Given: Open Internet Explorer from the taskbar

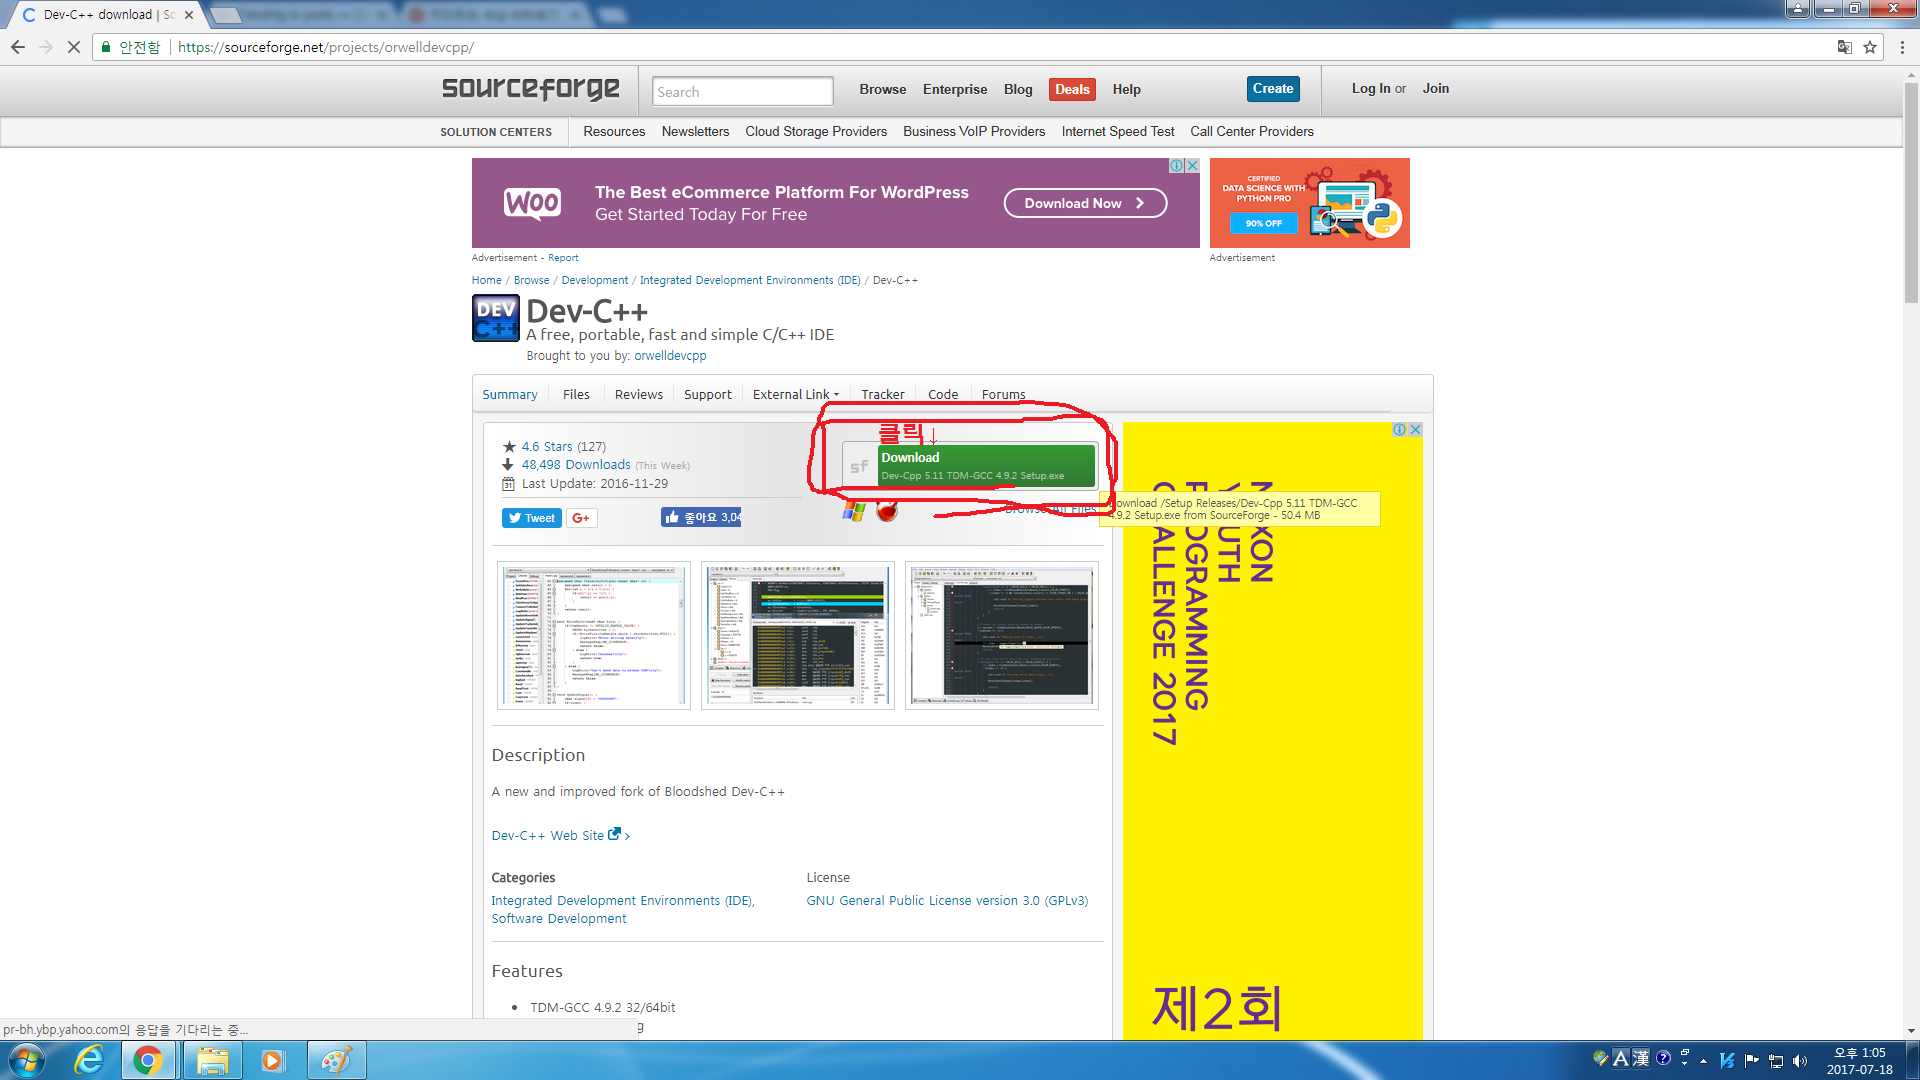Looking at the screenshot, I should coord(89,1060).
